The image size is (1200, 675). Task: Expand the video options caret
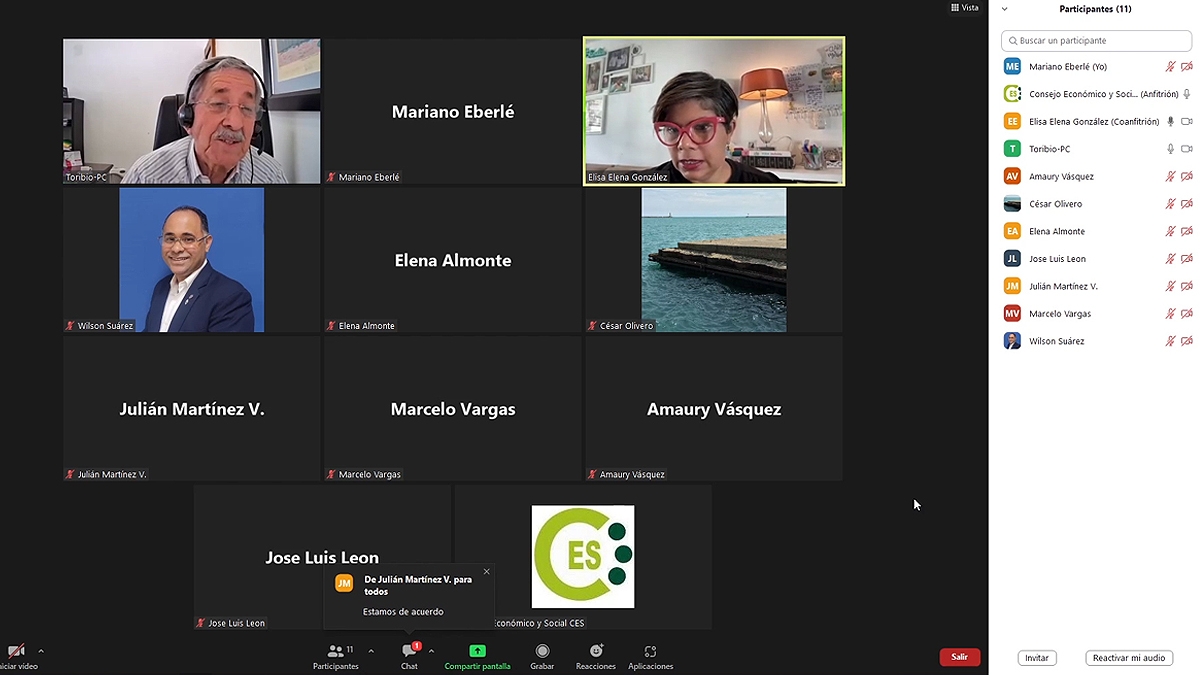click(x=40, y=651)
